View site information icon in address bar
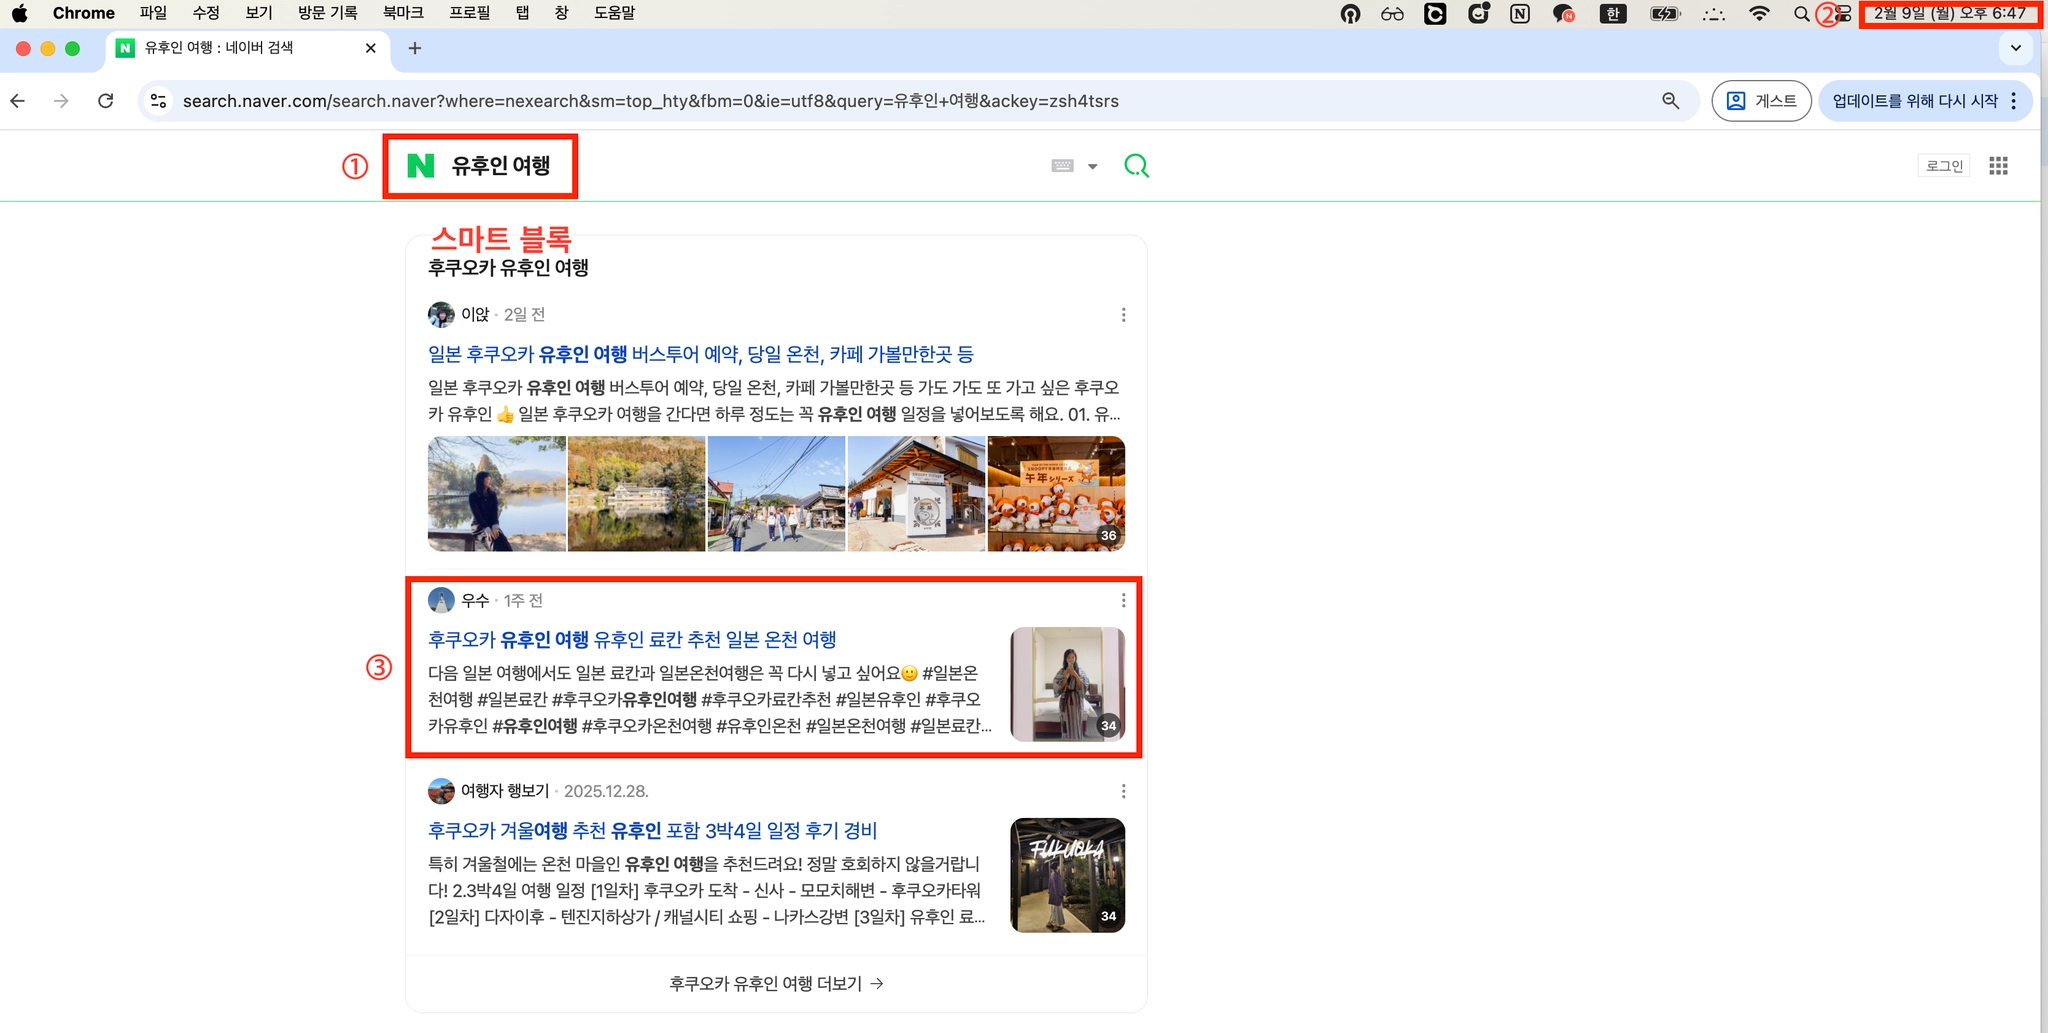The height and width of the screenshot is (1033, 2048). [x=158, y=101]
